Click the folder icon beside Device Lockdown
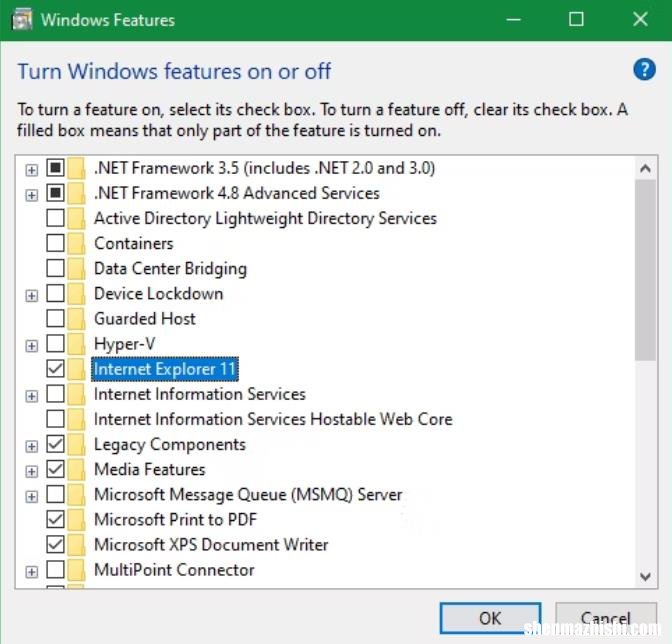Screen dimensions: 672x644 pyautogui.click(x=76, y=294)
